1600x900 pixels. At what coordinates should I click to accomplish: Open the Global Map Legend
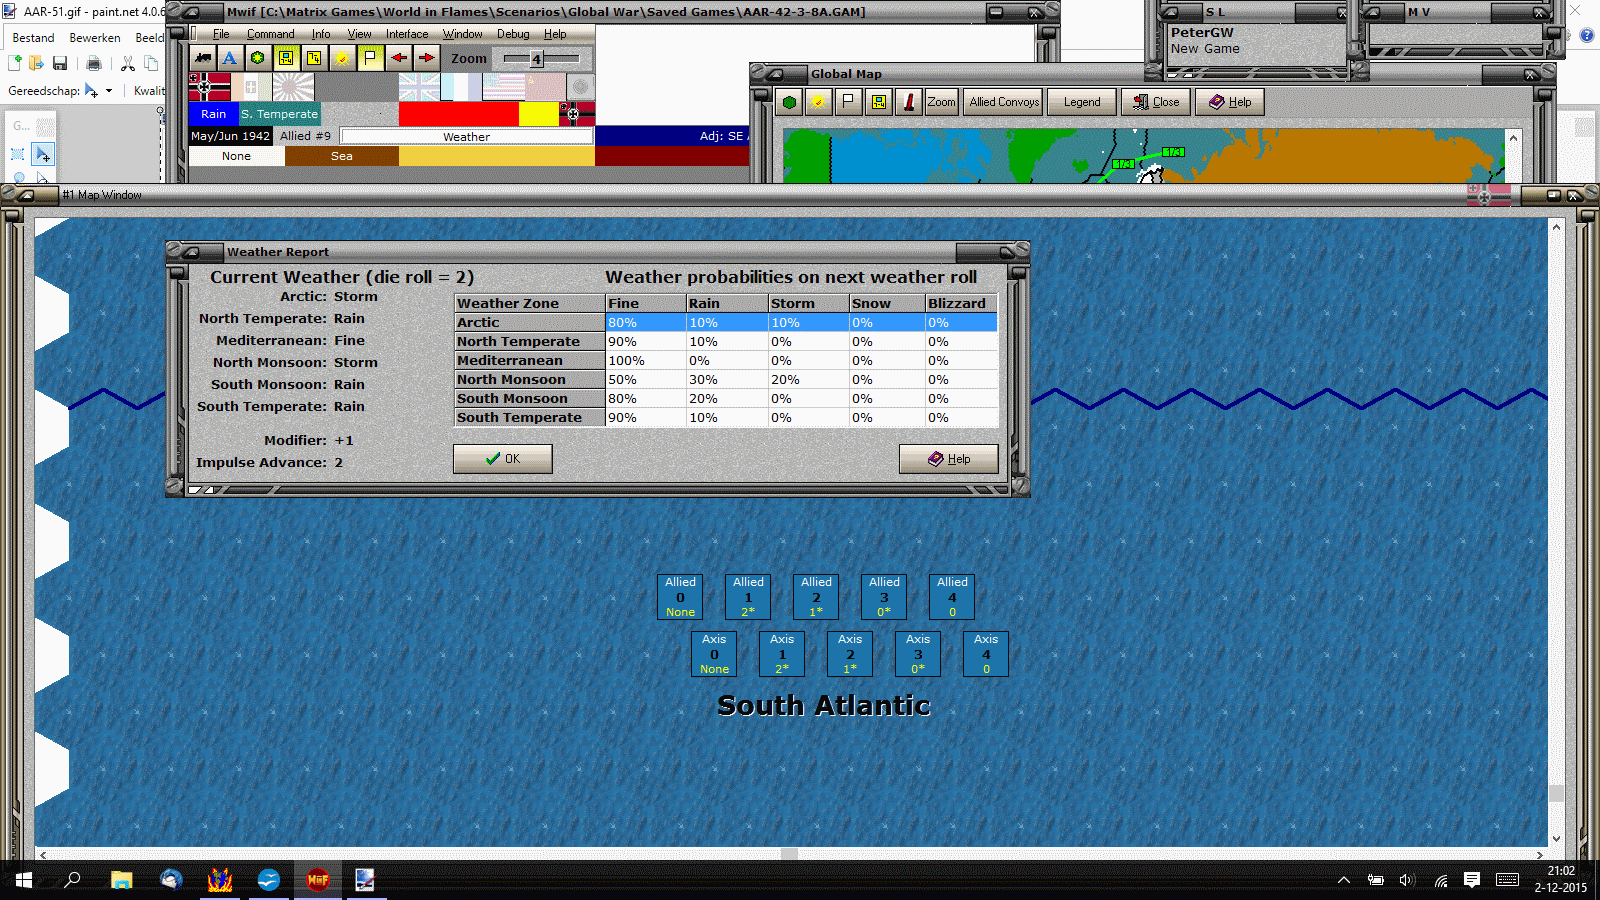coord(1082,102)
